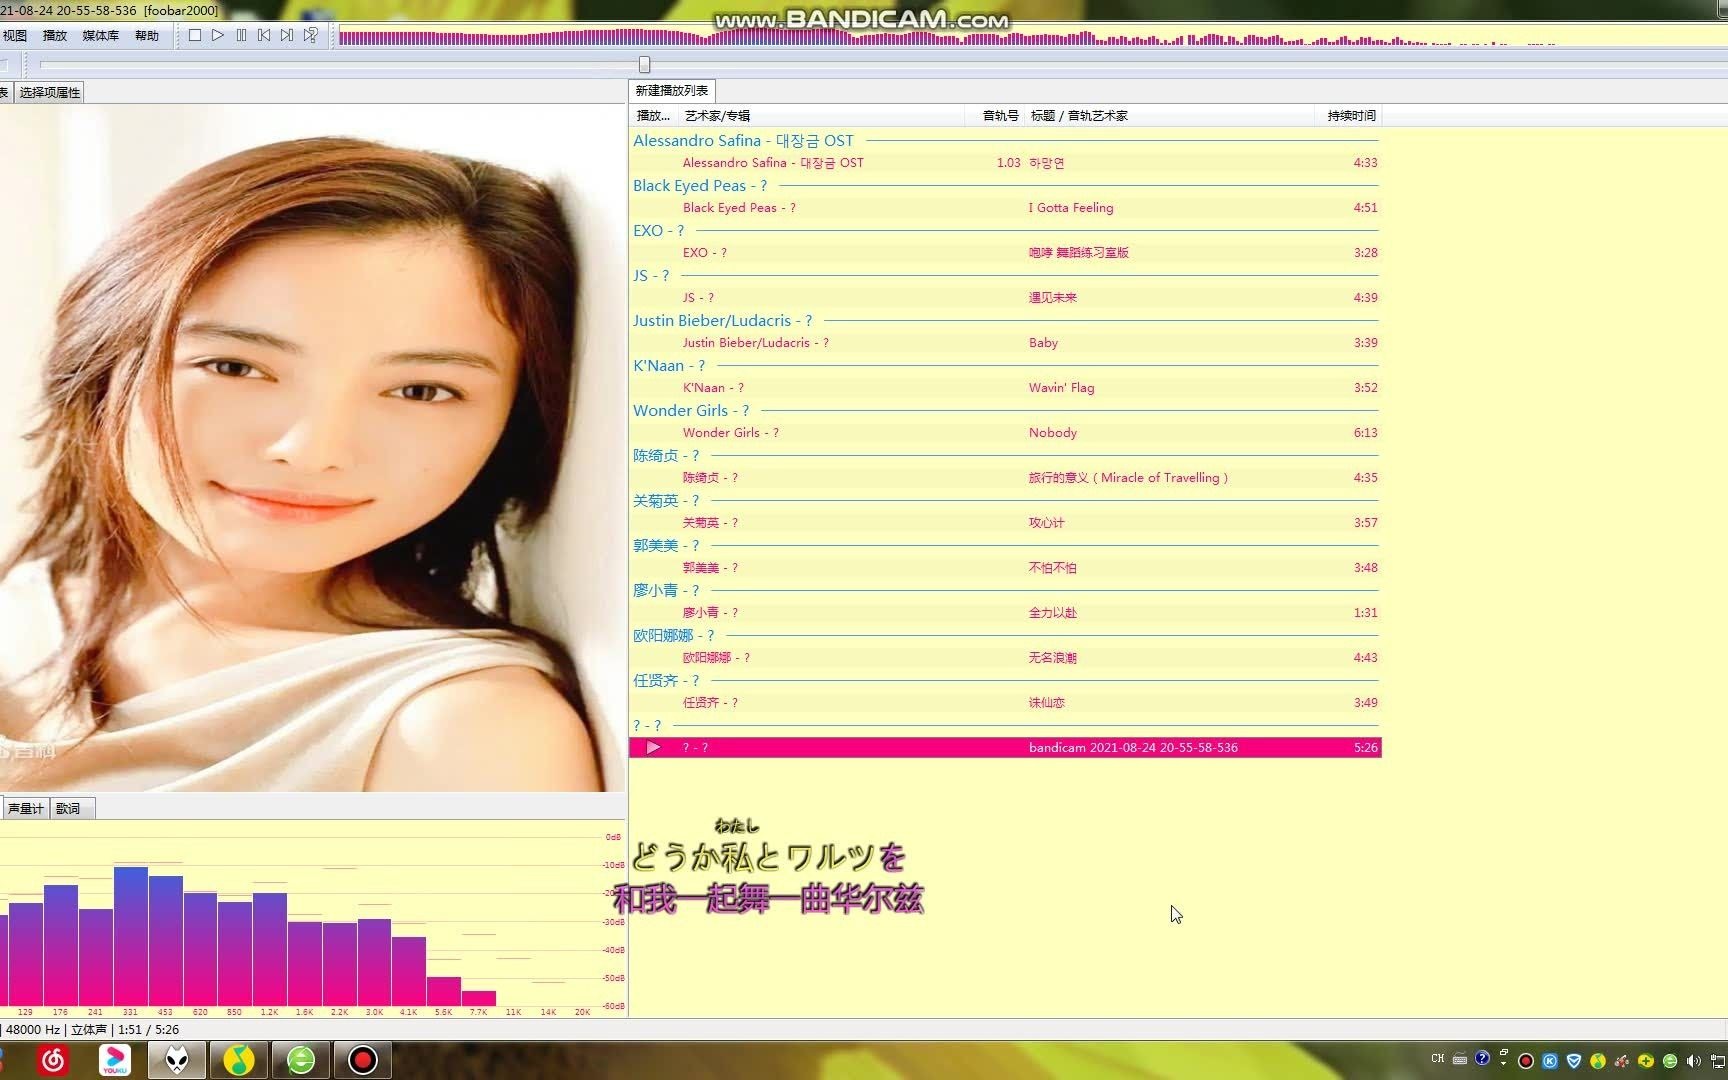Click the Play button in the toolbar

point(218,35)
